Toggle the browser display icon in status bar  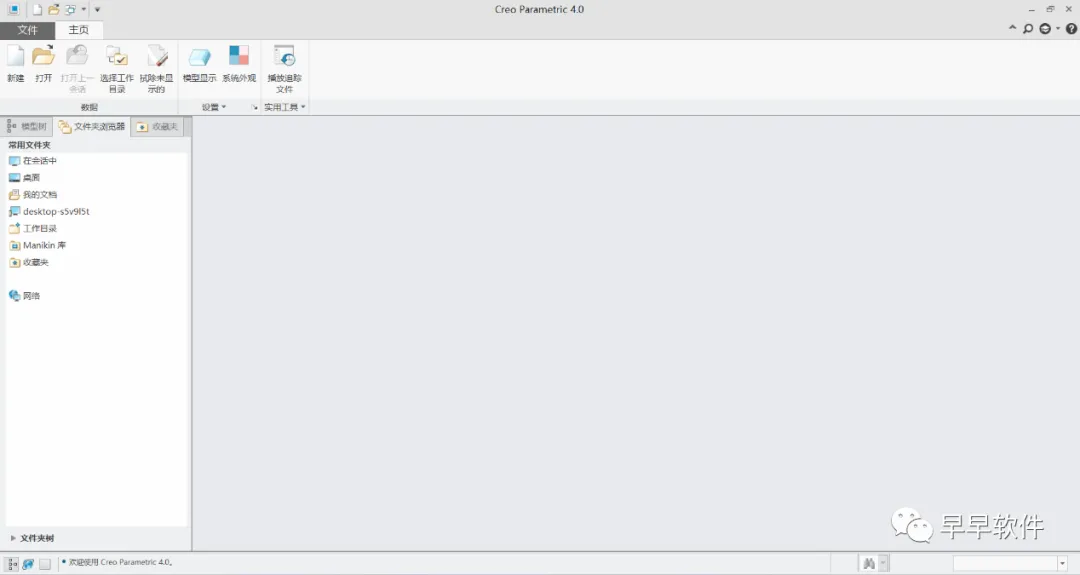click(28, 564)
